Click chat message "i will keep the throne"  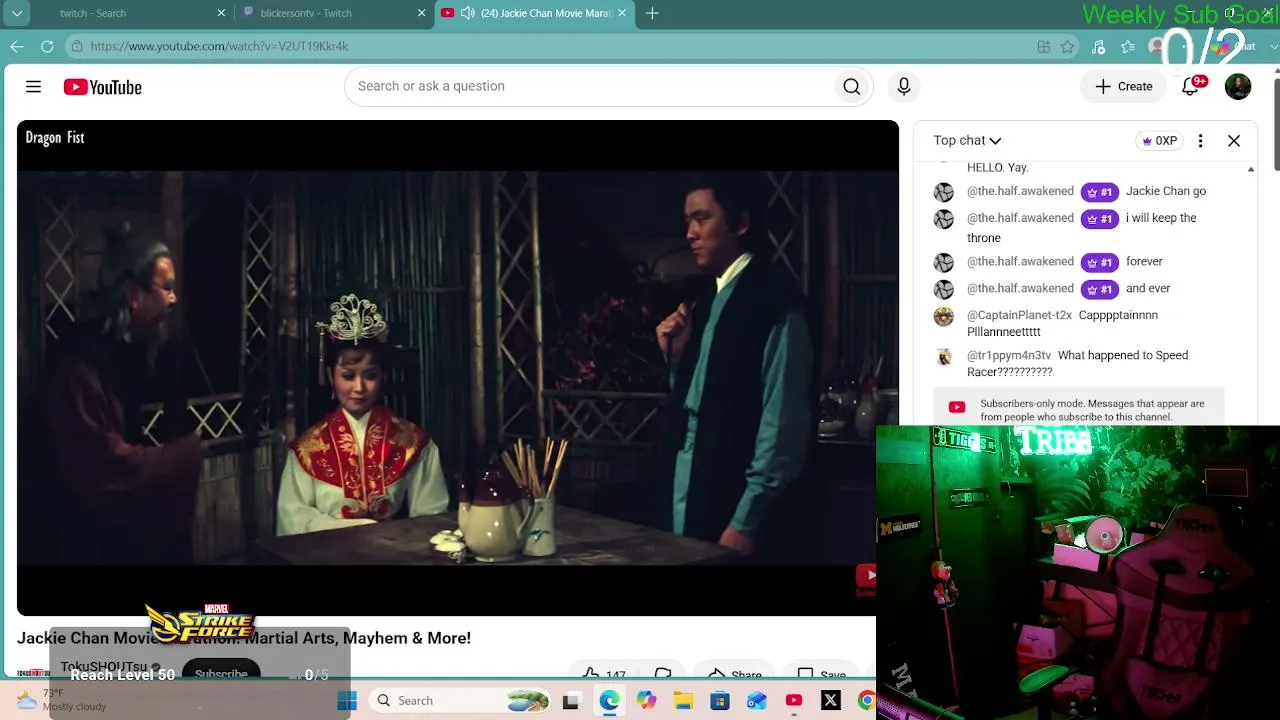[x=1082, y=228]
